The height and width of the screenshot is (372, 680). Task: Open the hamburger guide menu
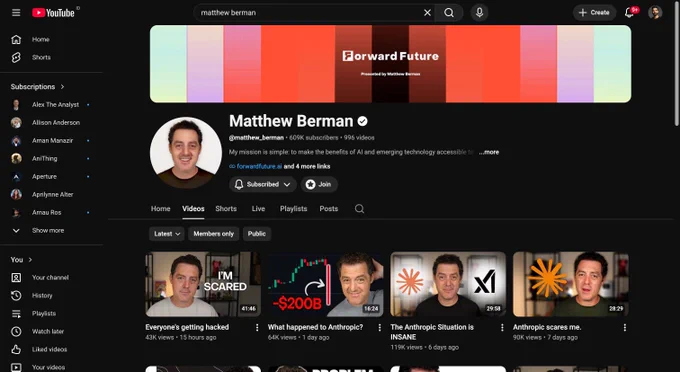click(16, 13)
